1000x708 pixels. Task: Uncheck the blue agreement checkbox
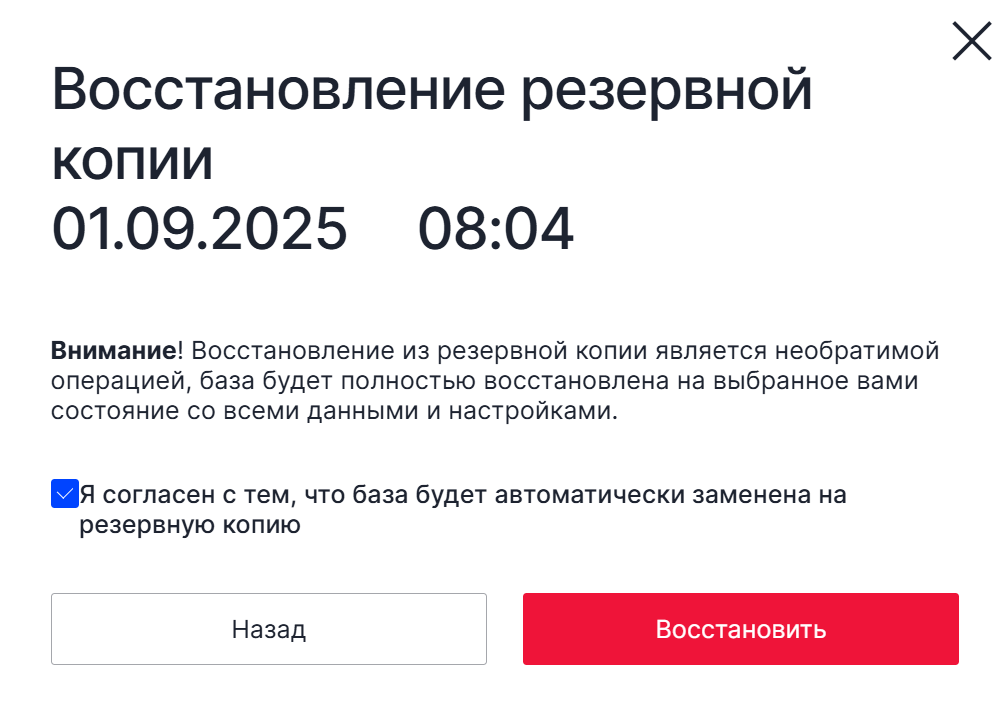pyautogui.click(x=65, y=494)
